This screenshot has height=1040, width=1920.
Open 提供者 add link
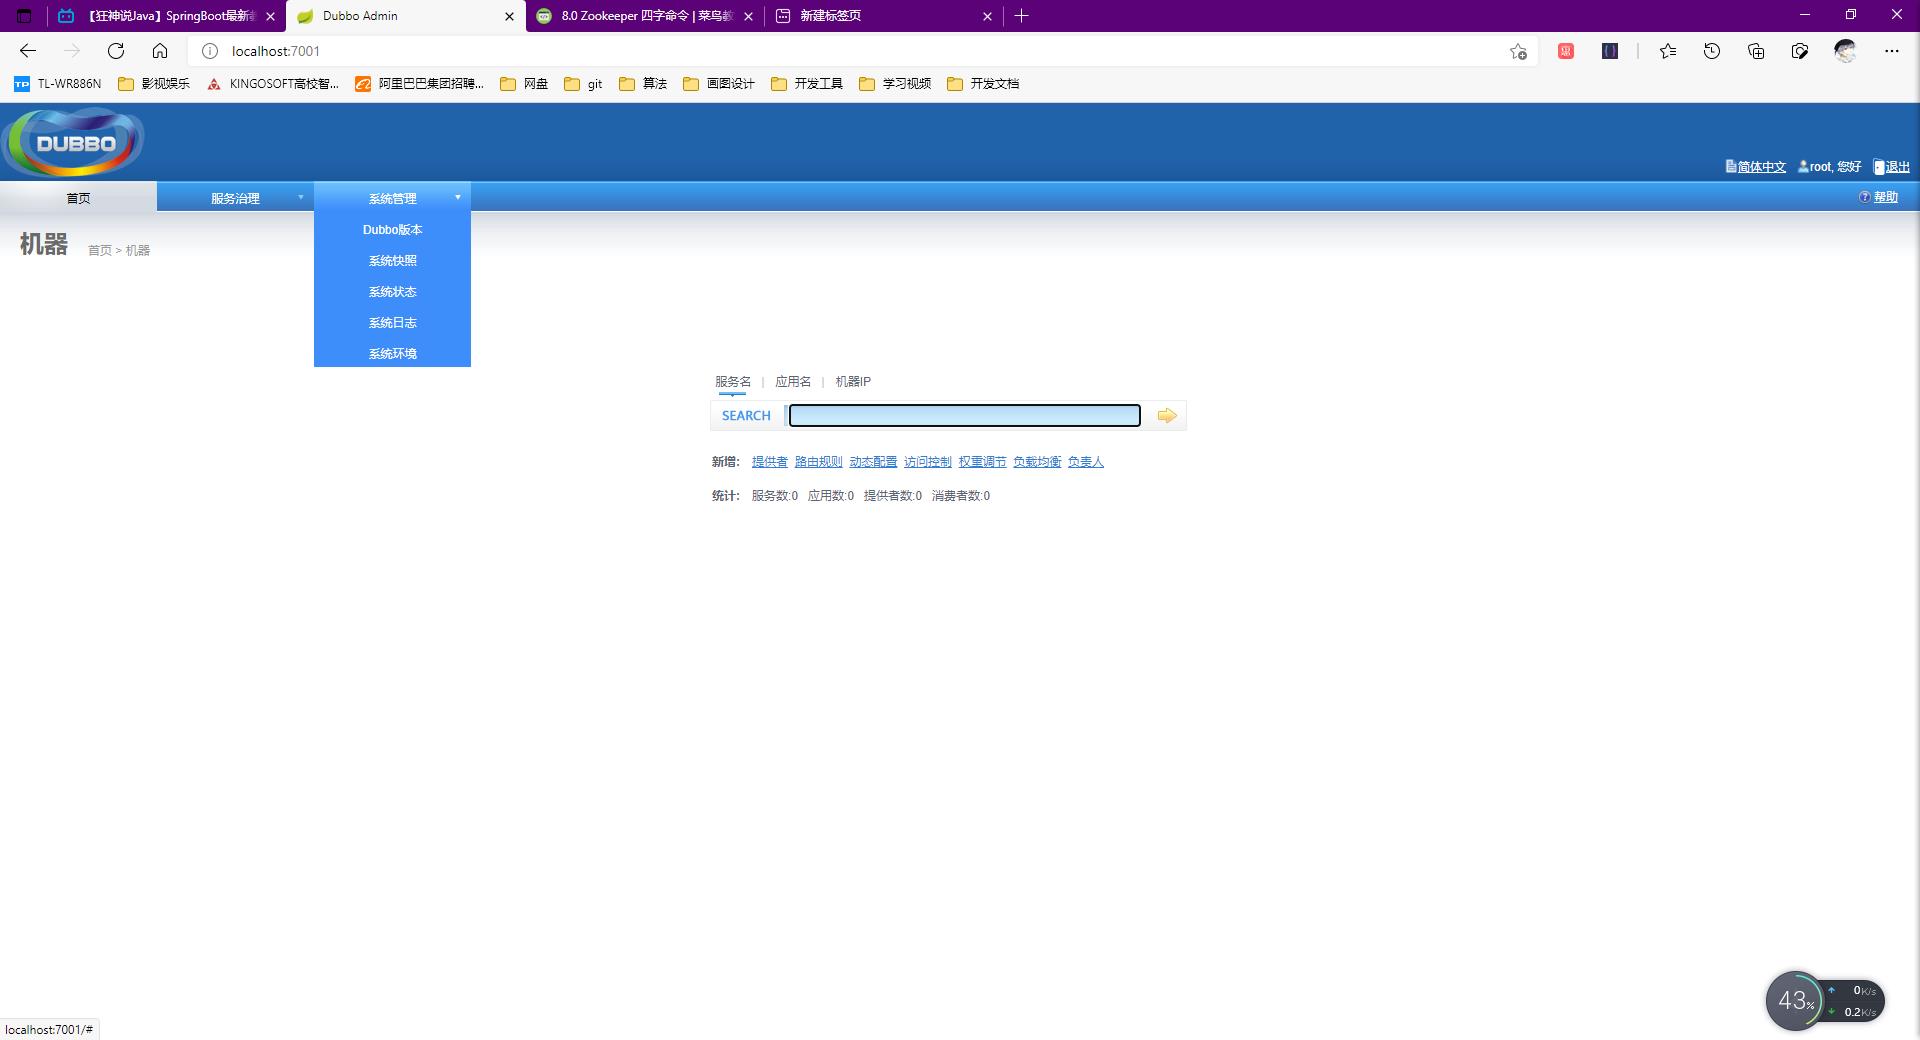769,462
